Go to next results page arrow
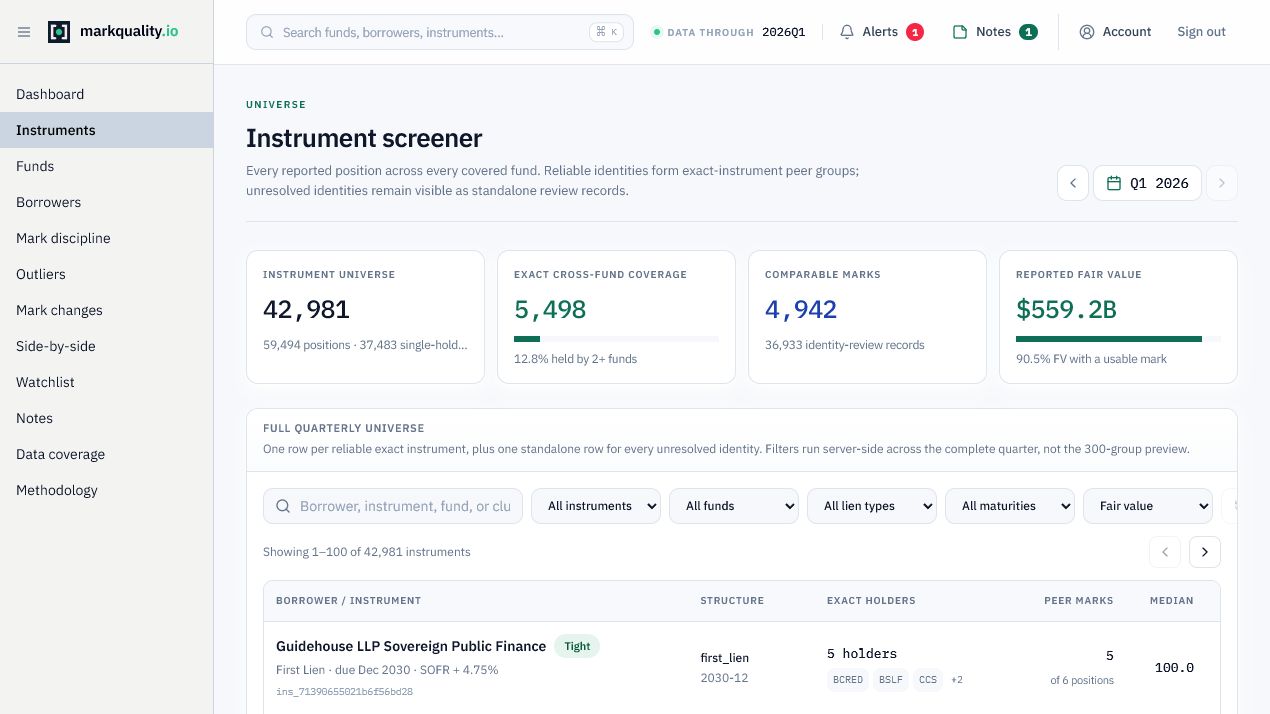Image resolution: width=1270 pixels, height=714 pixels. (x=1205, y=552)
